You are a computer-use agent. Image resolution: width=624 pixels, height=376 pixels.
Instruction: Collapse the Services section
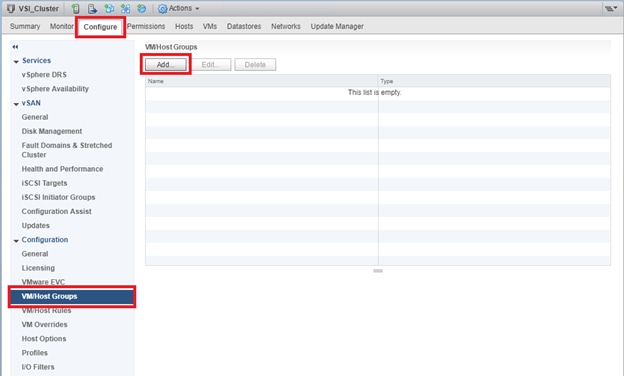coord(16,62)
